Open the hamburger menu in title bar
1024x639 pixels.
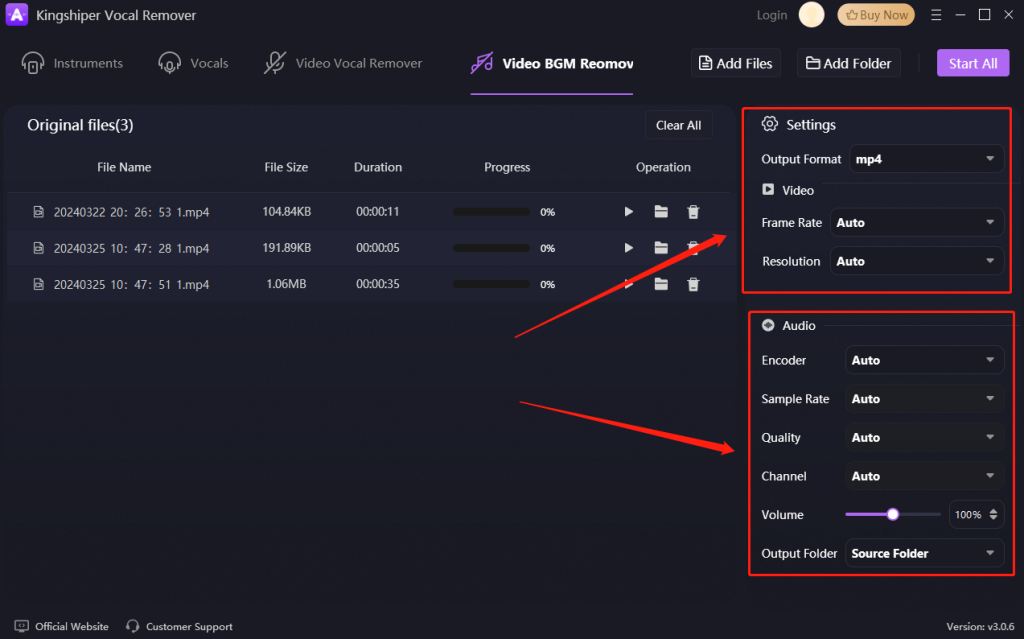936,15
